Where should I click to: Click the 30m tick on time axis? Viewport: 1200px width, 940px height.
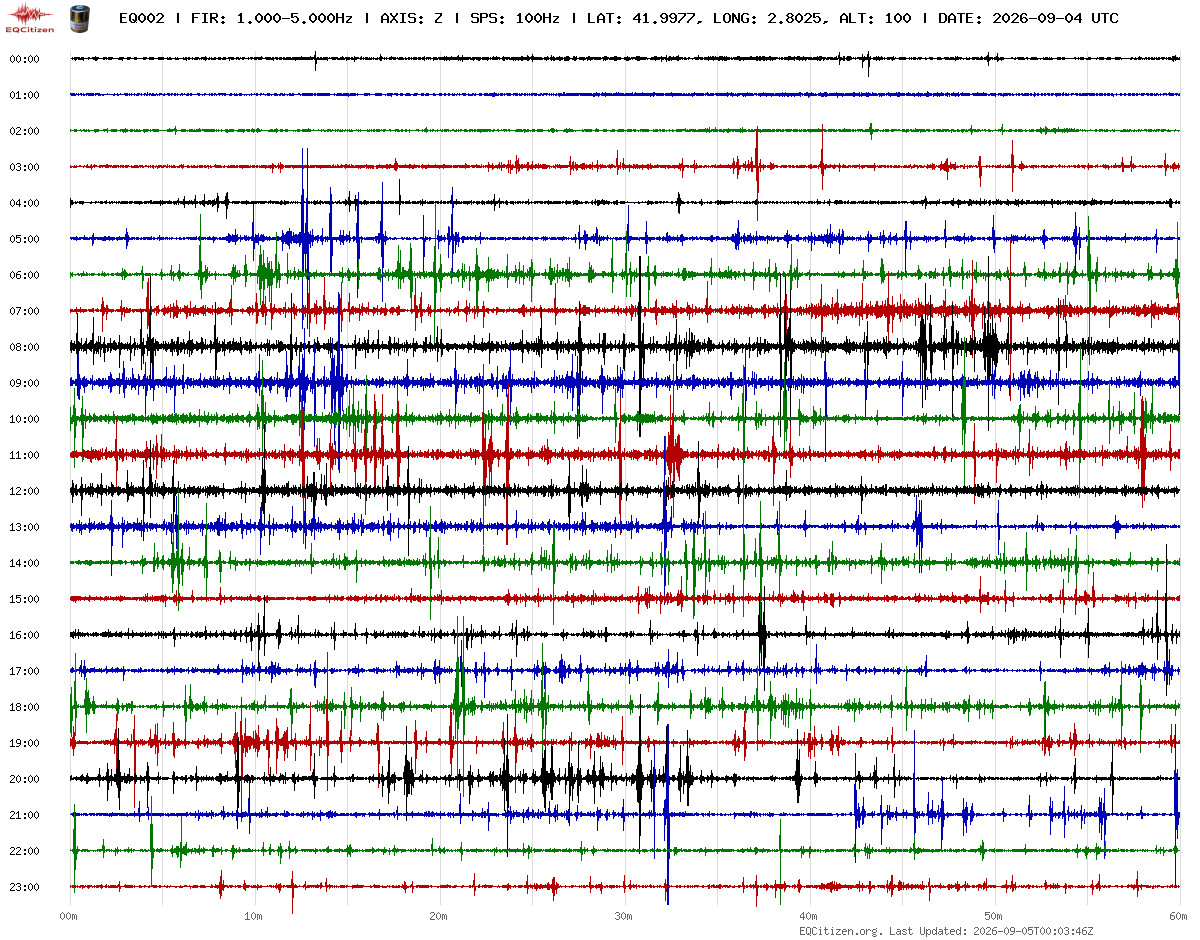[623, 916]
